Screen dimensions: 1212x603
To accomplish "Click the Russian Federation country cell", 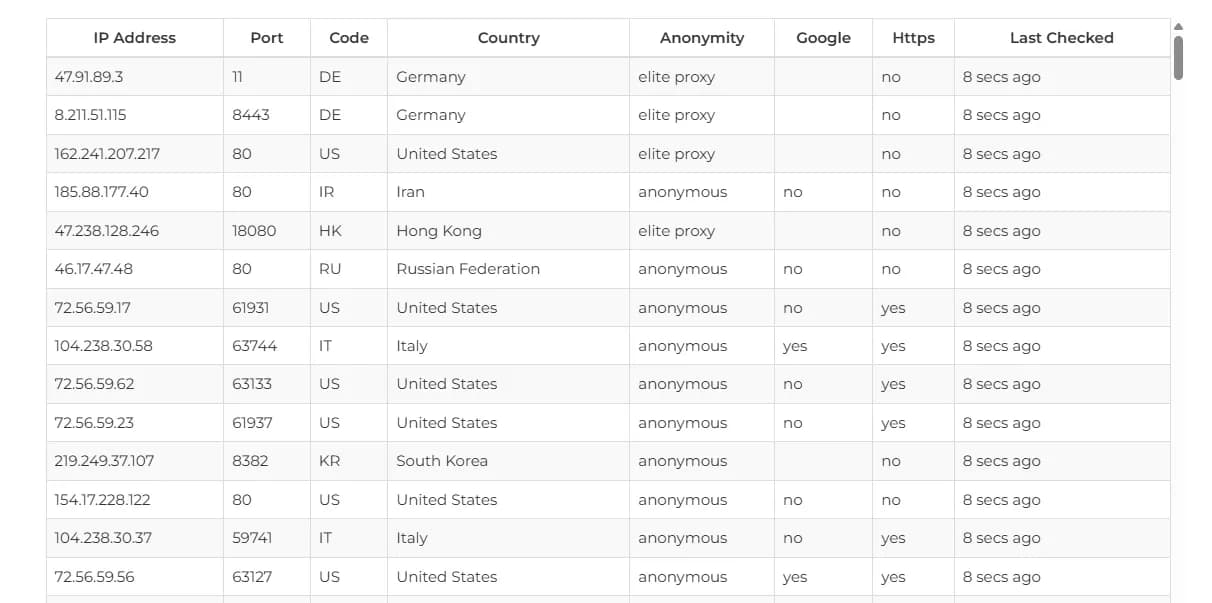I will pyautogui.click(x=467, y=269).
